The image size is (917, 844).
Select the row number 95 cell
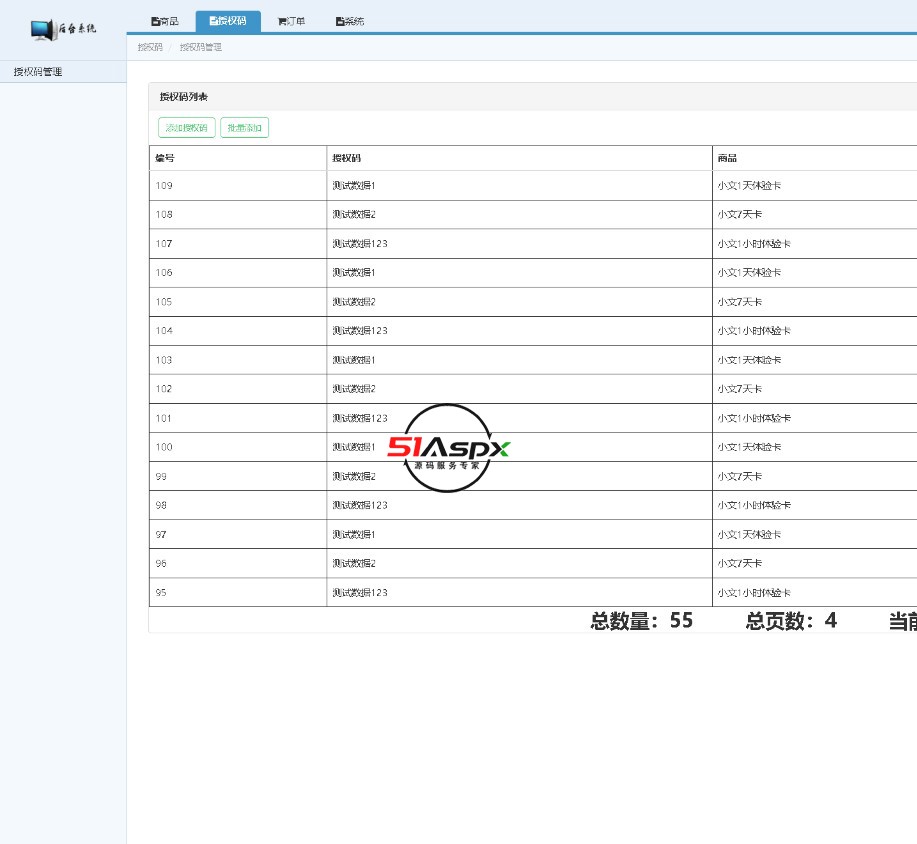click(238, 592)
